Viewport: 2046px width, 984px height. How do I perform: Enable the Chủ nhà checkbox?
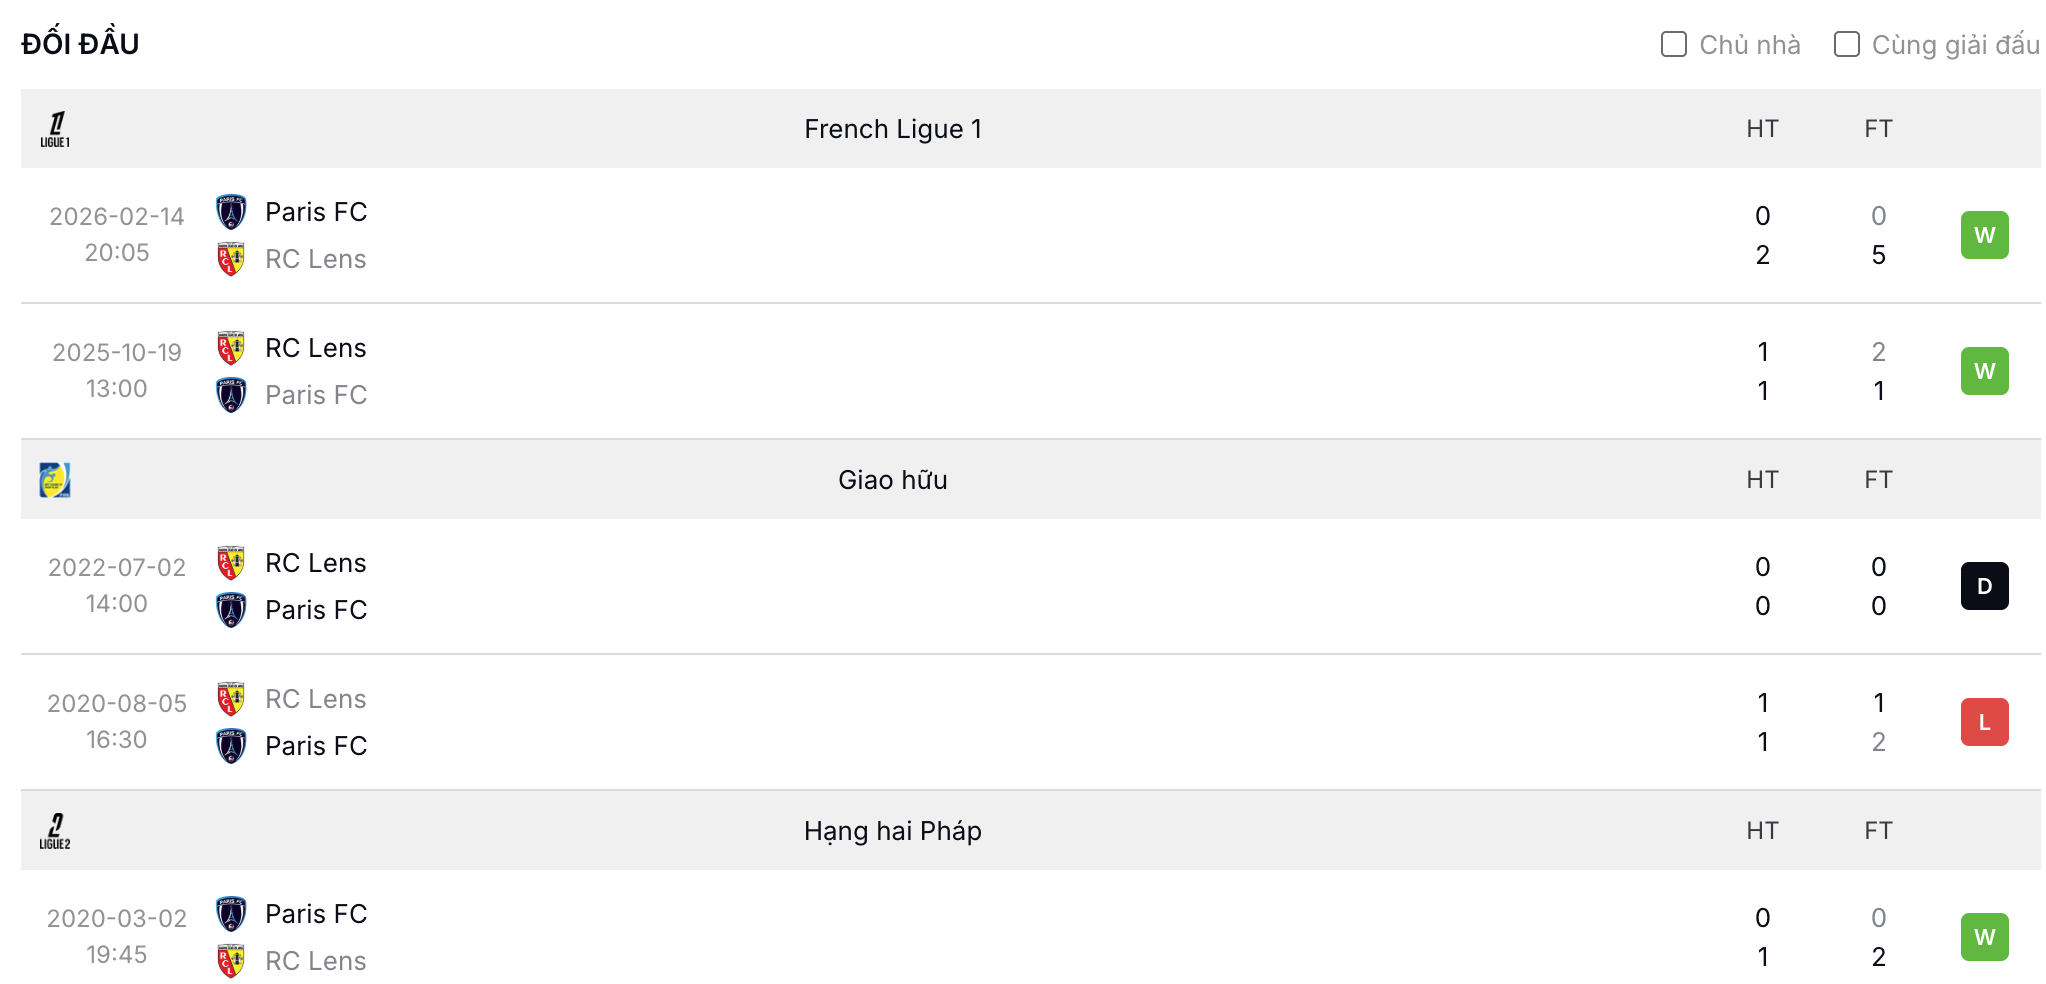[x=1673, y=44]
